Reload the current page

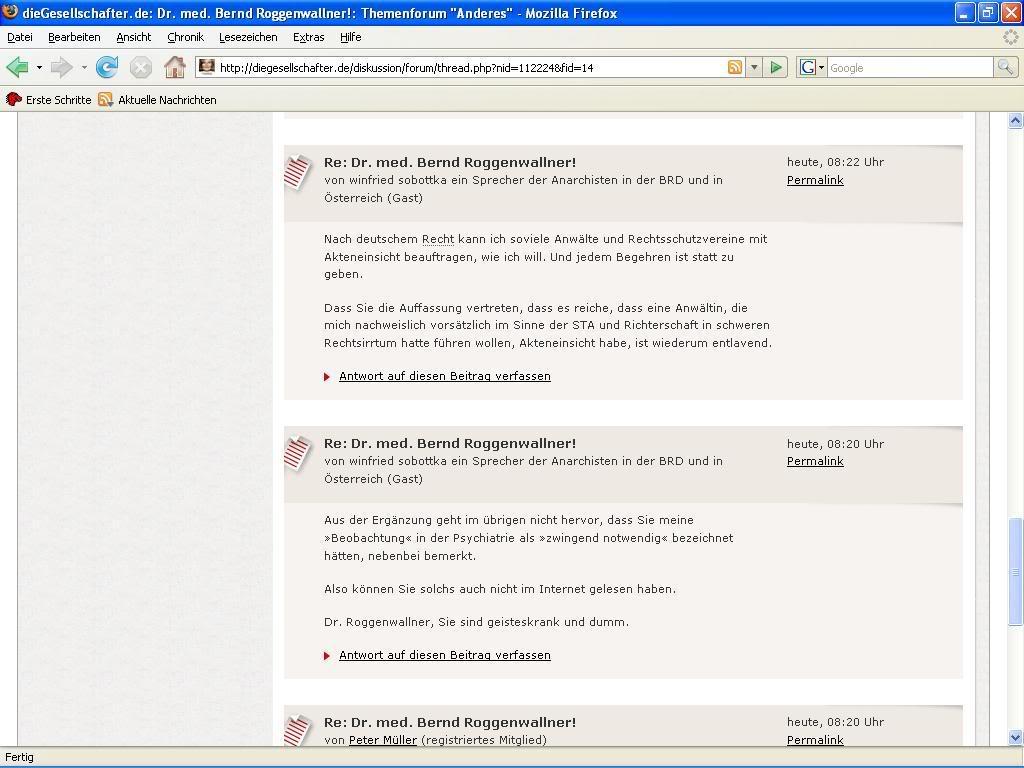[x=106, y=67]
